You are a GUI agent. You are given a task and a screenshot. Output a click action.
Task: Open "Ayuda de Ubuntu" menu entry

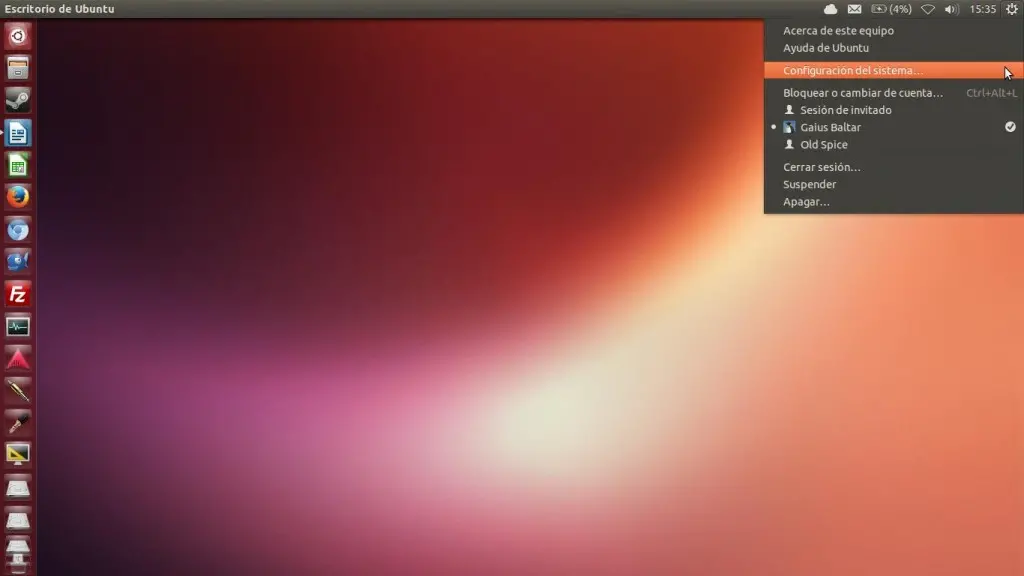tap(893, 48)
